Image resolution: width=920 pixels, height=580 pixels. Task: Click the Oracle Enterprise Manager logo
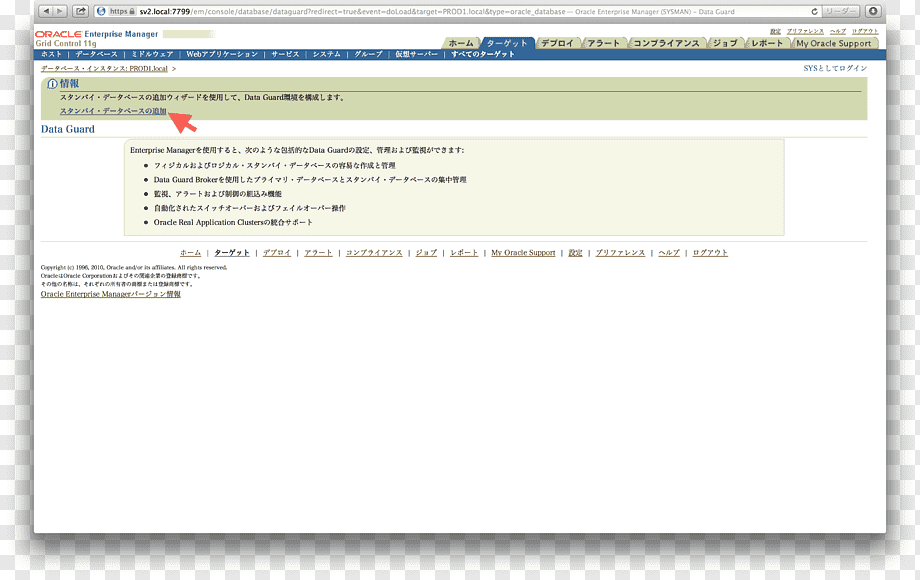point(96,34)
